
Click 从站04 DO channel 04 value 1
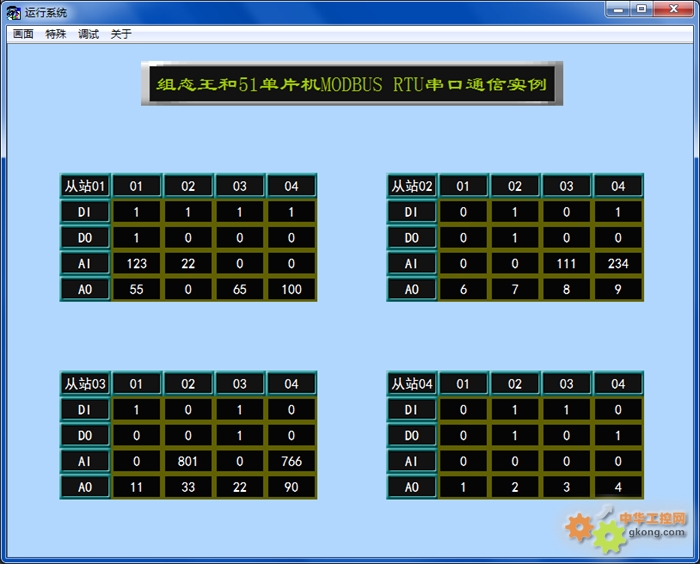(x=618, y=435)
